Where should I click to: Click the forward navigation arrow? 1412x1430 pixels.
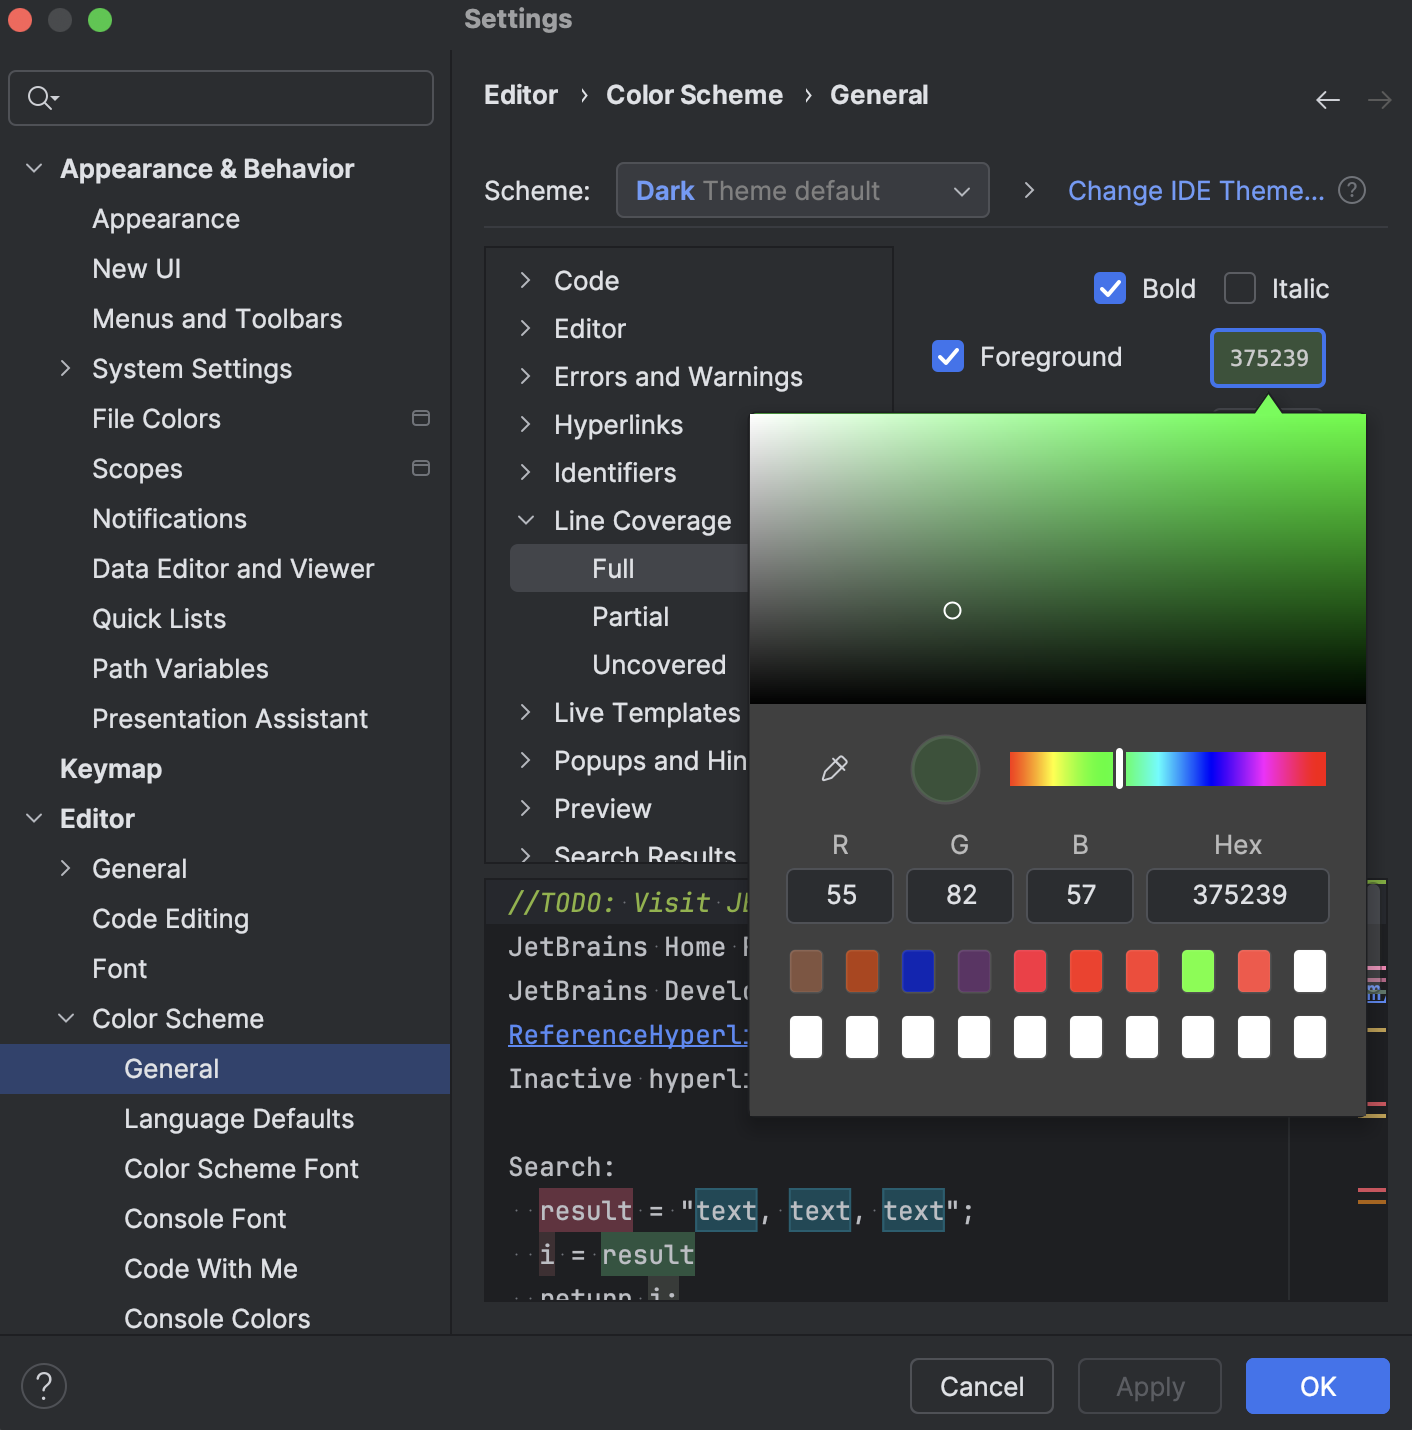[x=1379, y=100]
